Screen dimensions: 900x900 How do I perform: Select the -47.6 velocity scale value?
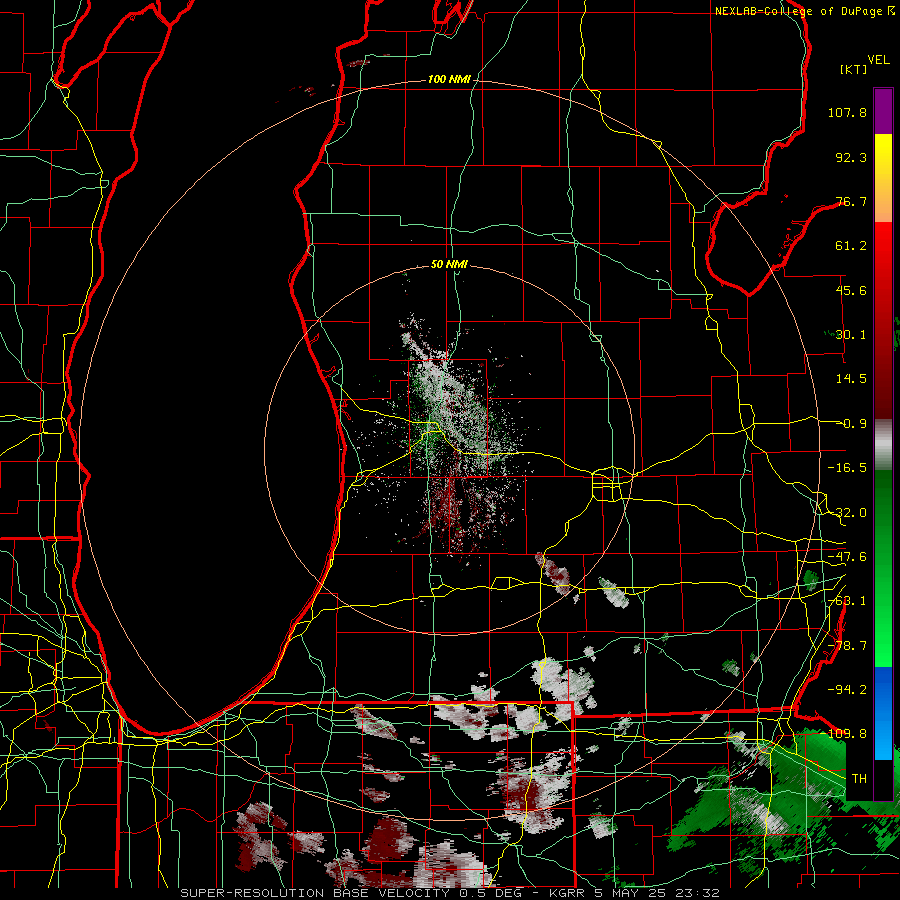(x=847, y=557)
